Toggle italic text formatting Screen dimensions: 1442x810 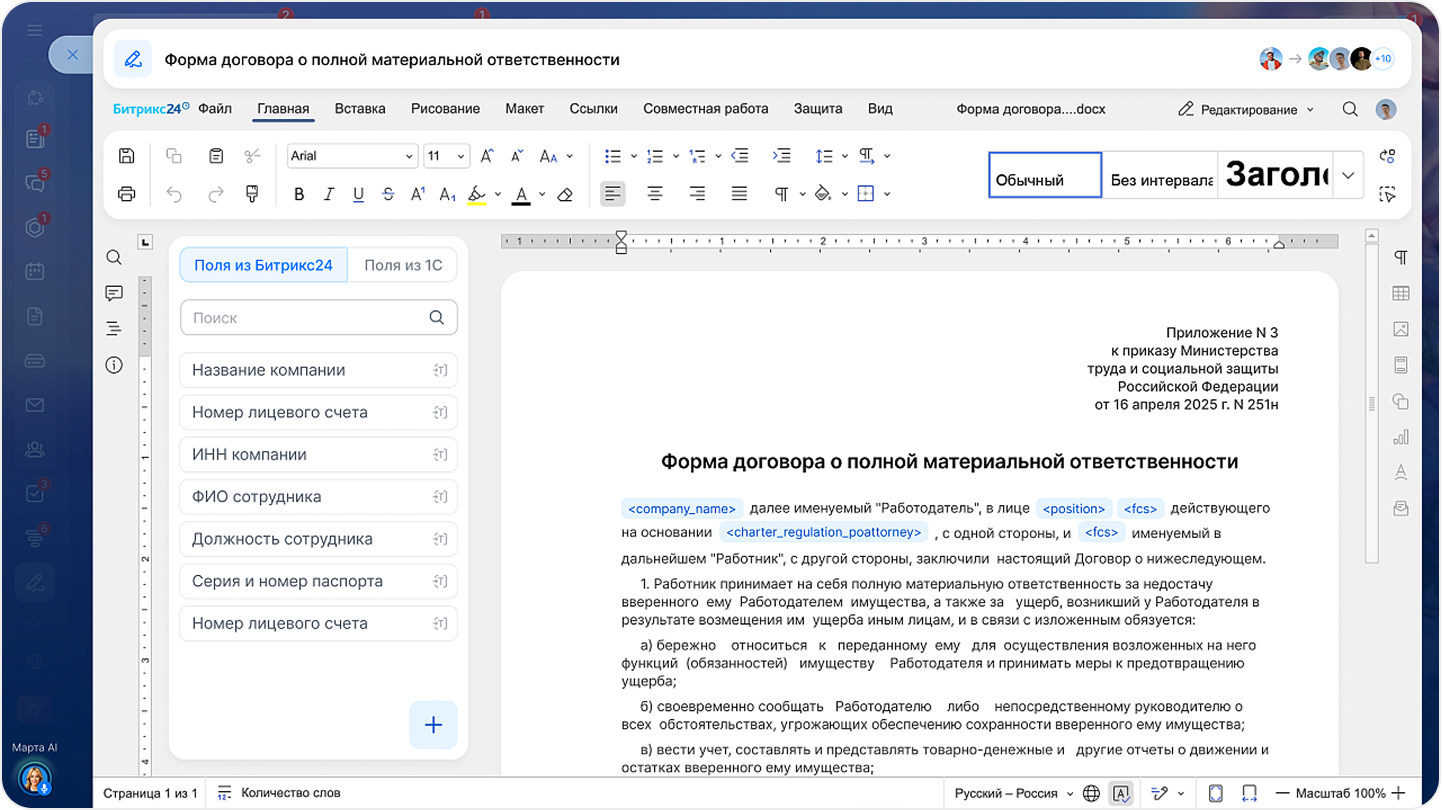[328, 194]
